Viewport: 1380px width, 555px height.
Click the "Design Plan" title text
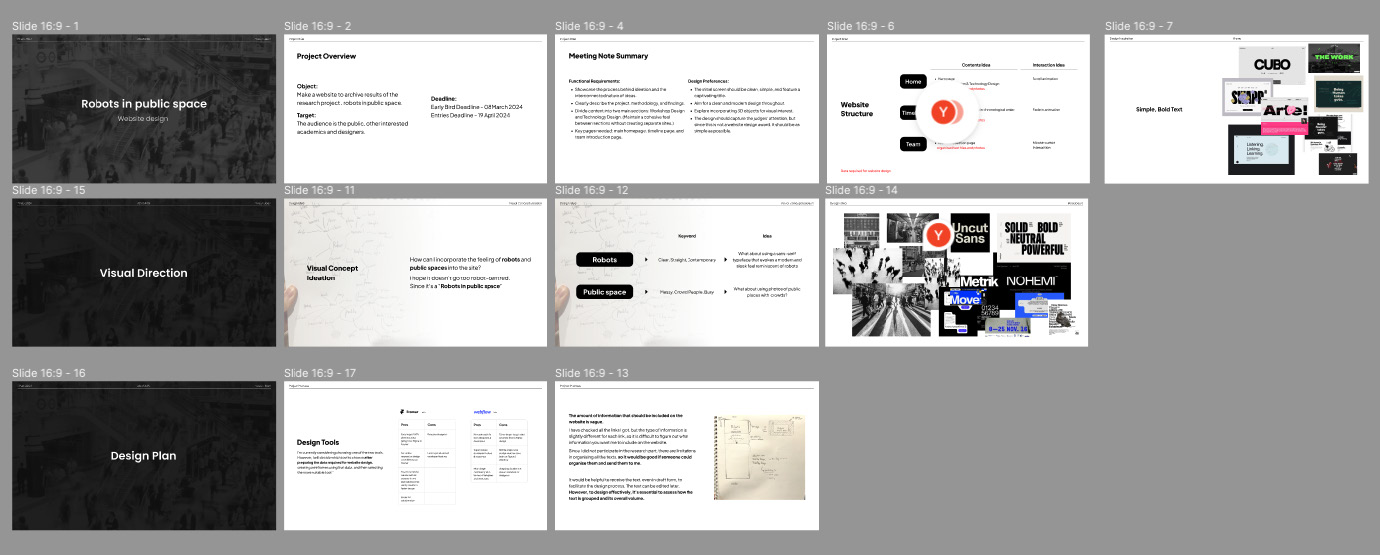(143, 456)
